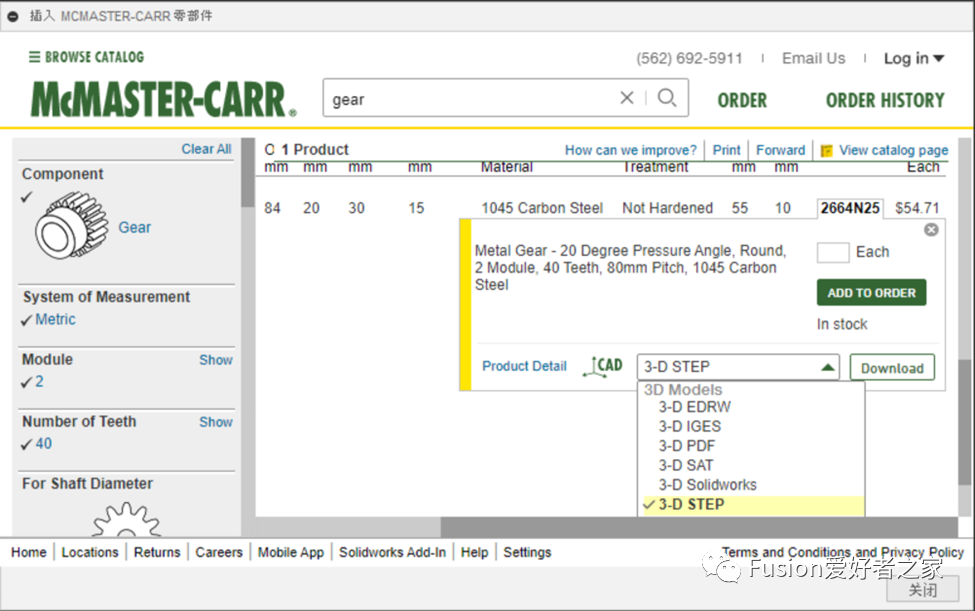Image resolution: width=975 pixels, height=611 pixels.
Task: Click the quantity input field
Action: pyautogui.click(x=833, y=252)
